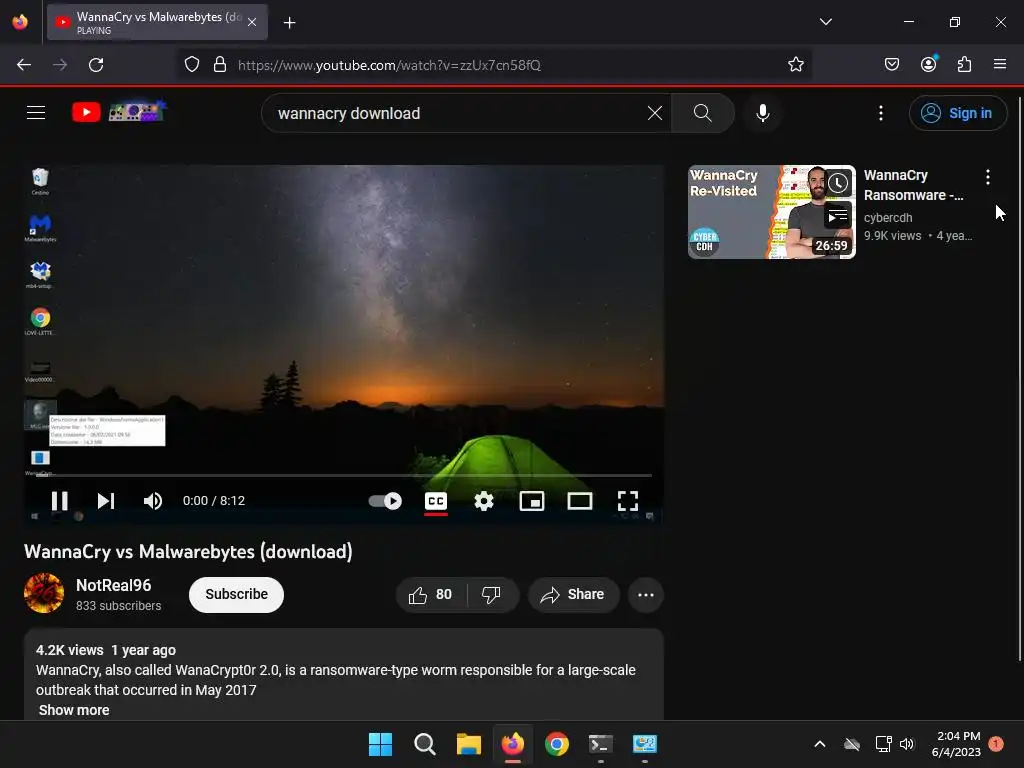The width and height of the screenshot is (1024, 768).
Task: Expand description with Show more
Action: (x=74, y=710)
